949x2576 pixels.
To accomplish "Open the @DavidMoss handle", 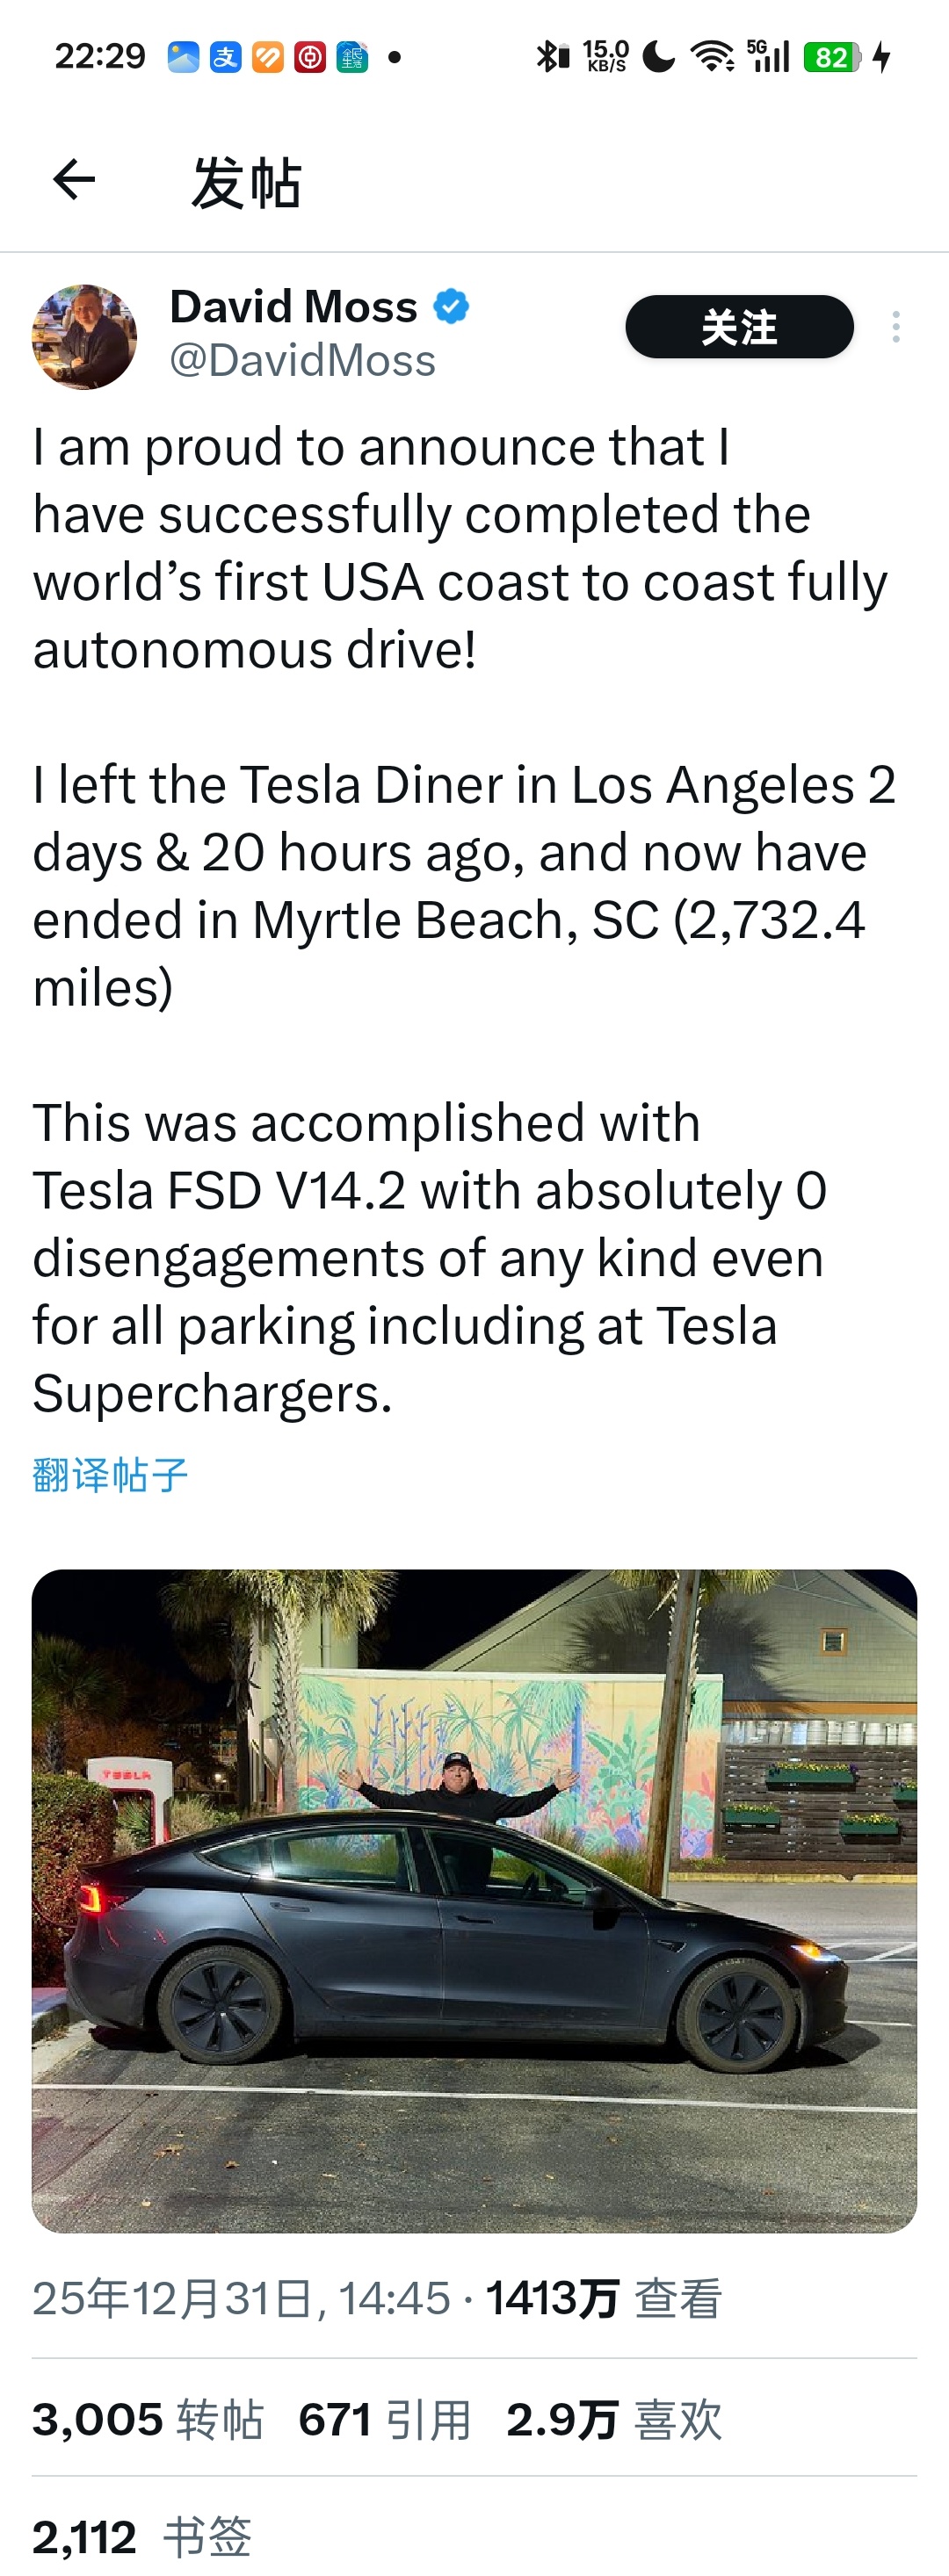I will tap(302, 360).
